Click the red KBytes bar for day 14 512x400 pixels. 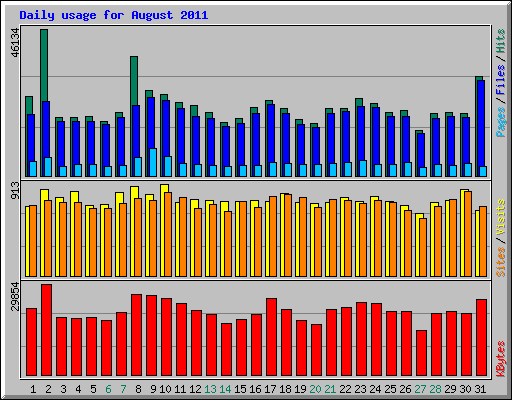(x=227, y=350)
